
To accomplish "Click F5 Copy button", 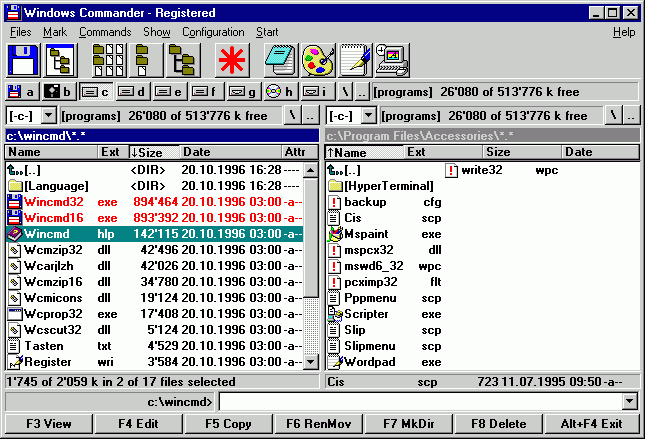I will [x=228, y=424].
